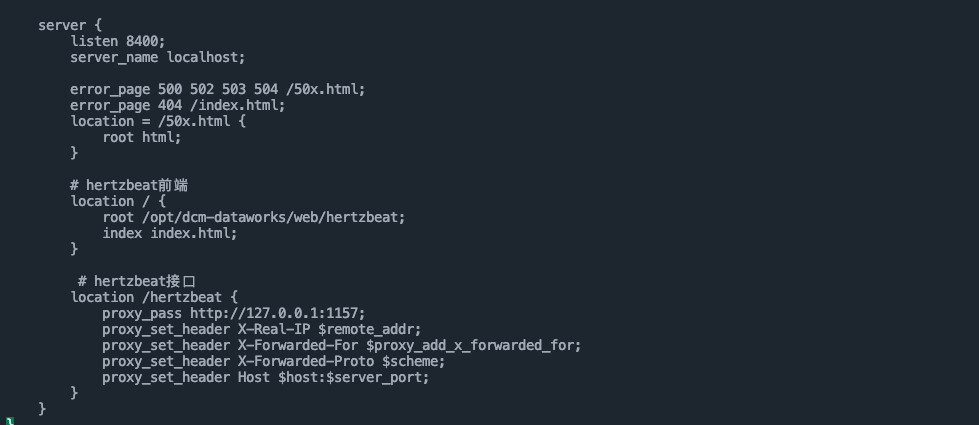Screen dimensions: 979x425
Task: Click the server_name localhost value
Action: pyautogui.click(x=205, y=57)
